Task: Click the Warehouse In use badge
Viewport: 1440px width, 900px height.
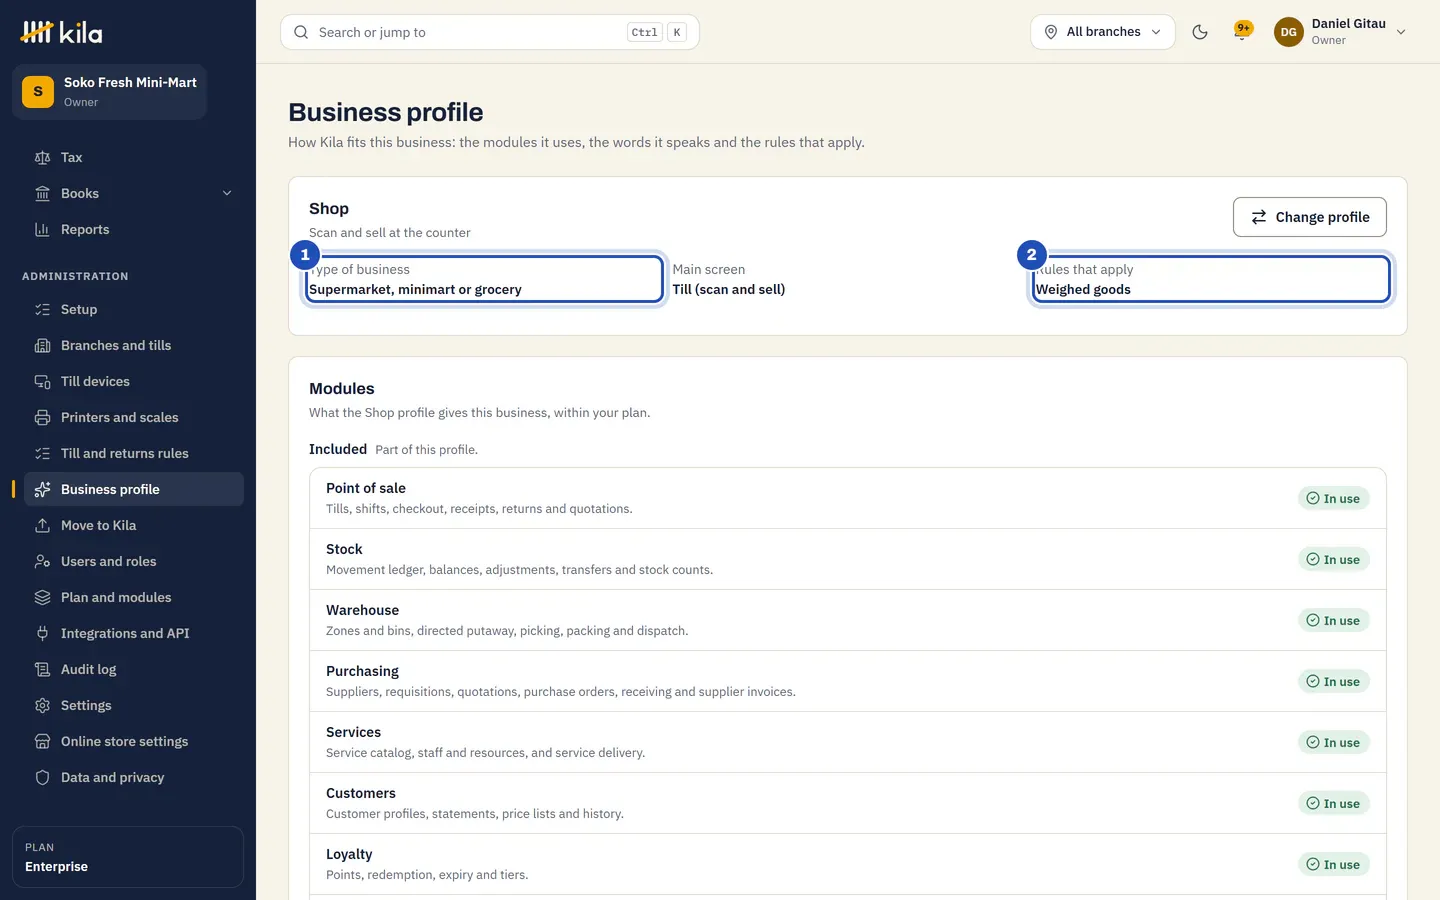Action: point(1334,620)
